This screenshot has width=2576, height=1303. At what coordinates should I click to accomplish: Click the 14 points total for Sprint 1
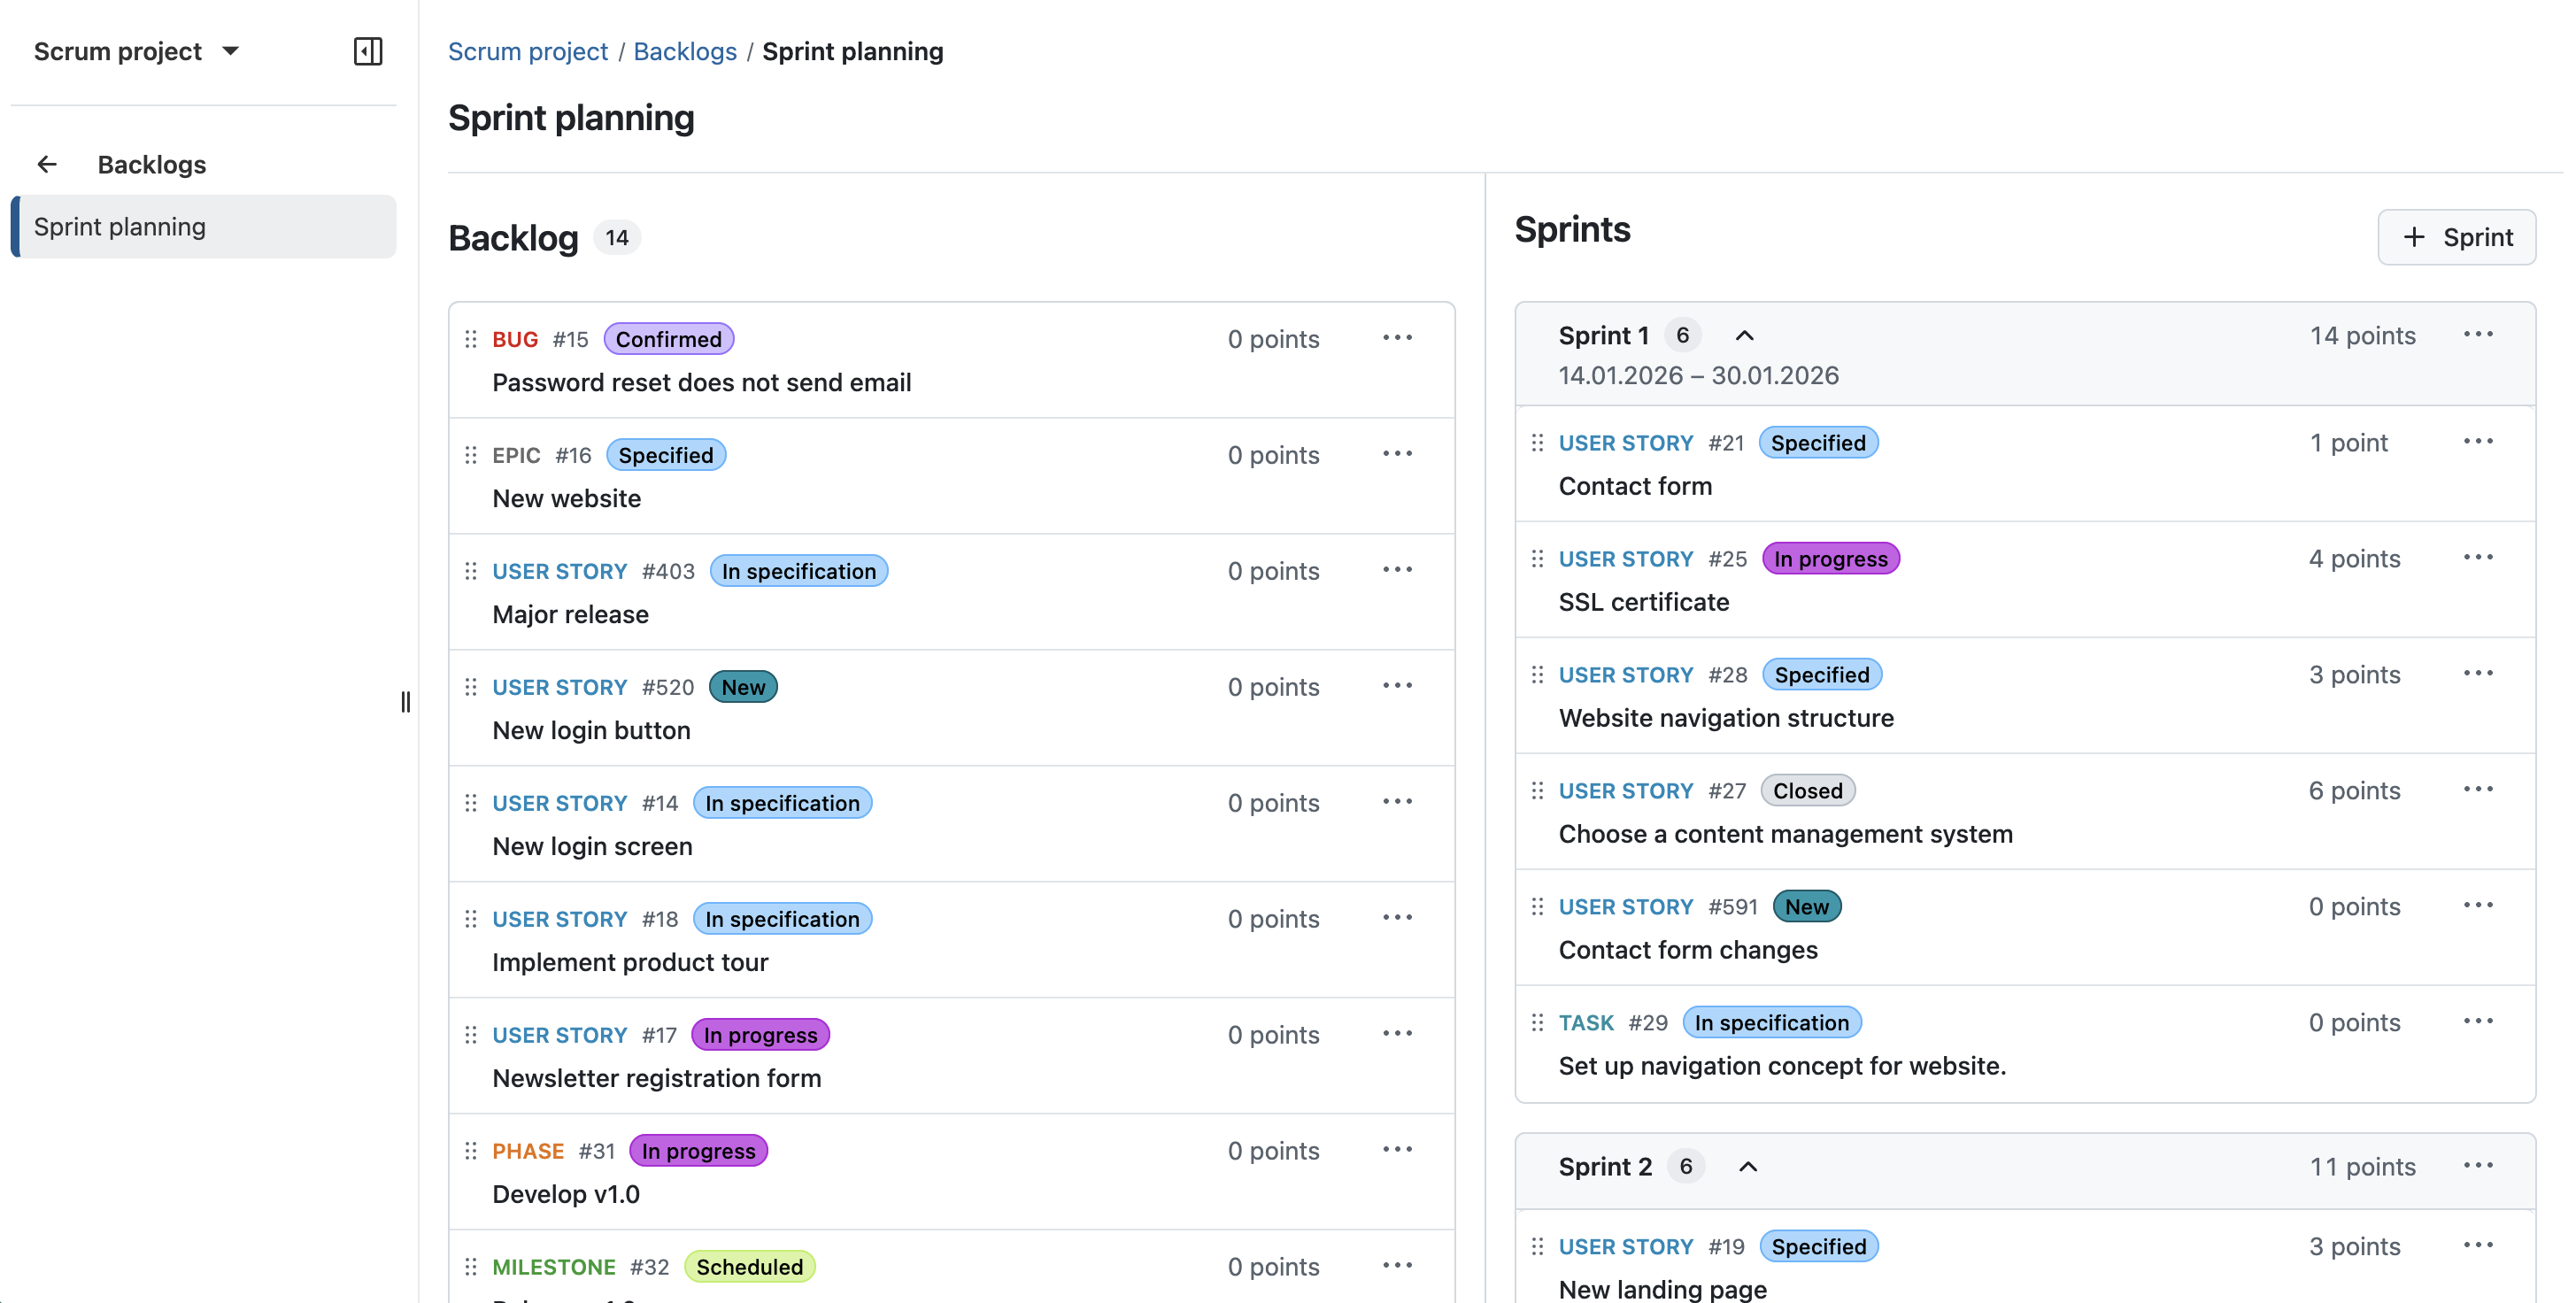click(2362, 335)
